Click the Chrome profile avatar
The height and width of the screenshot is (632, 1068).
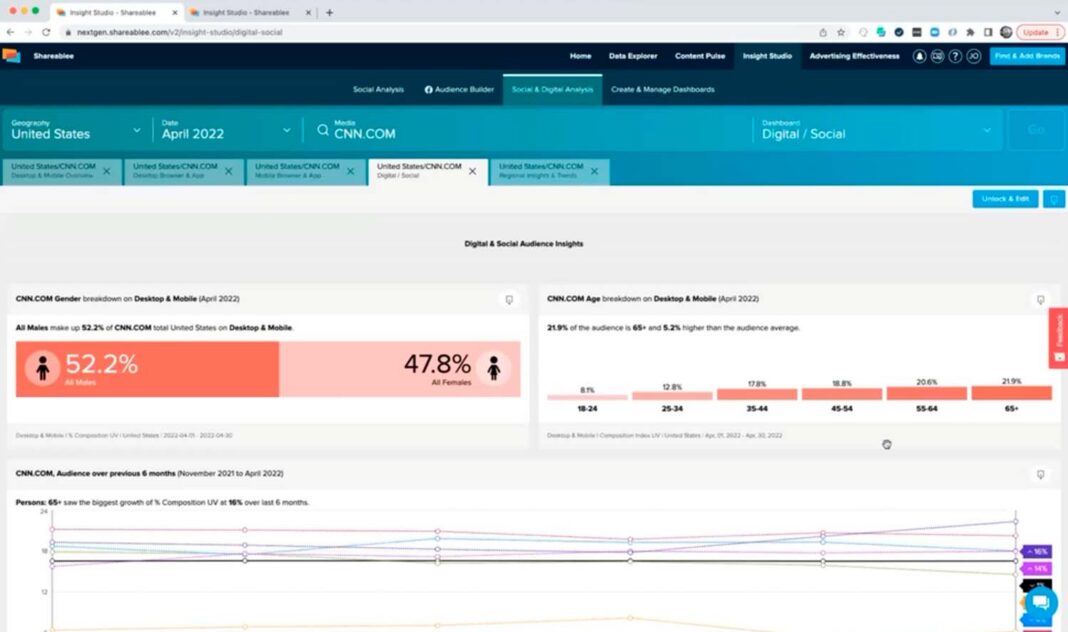(1006, 32)
